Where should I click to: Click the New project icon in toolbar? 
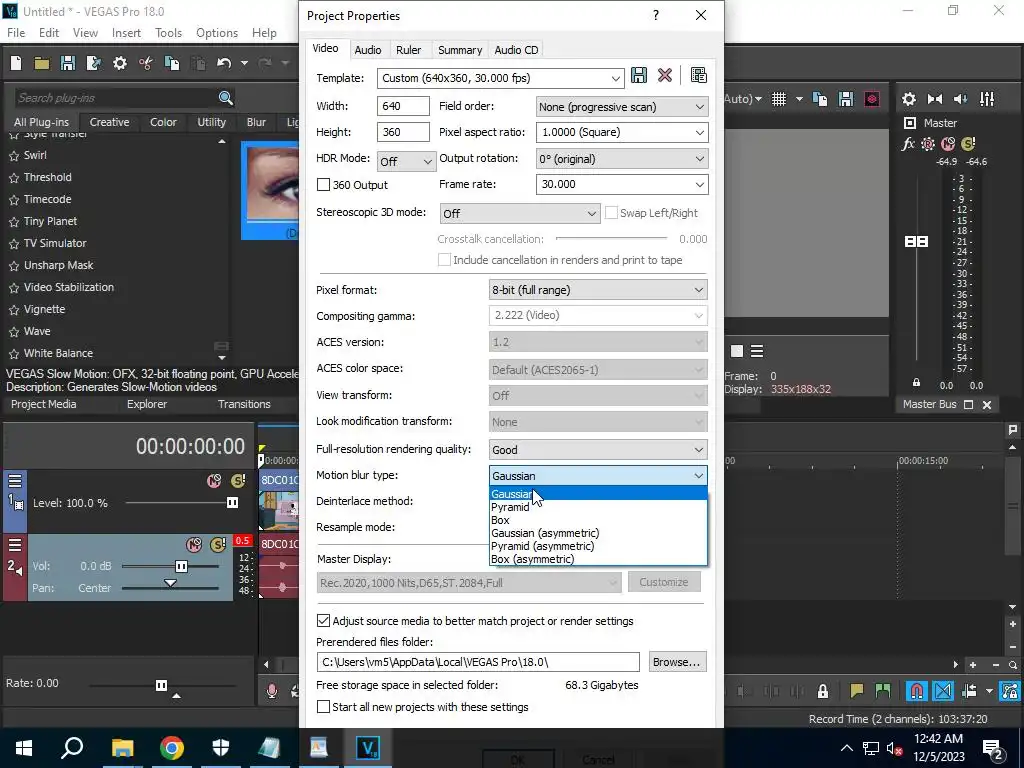pos(16,63)
